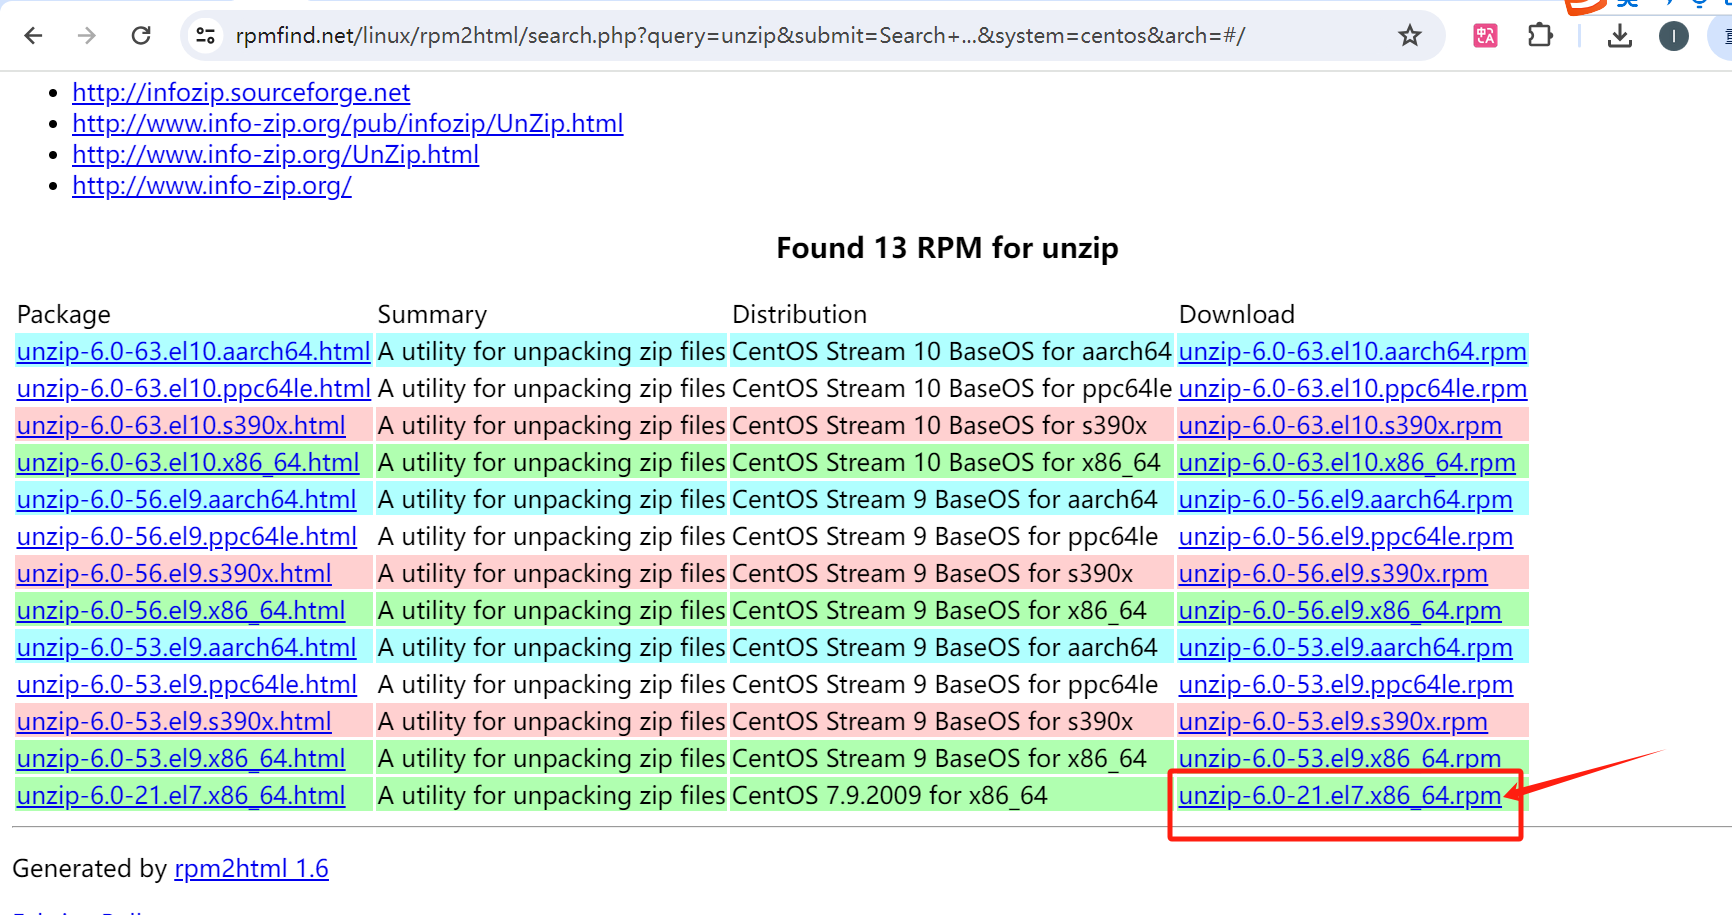1732x915 pixels.
Task: Click summary cell in unzip-6.0-63.el10.aarch64 row
Action: (551, 351)
